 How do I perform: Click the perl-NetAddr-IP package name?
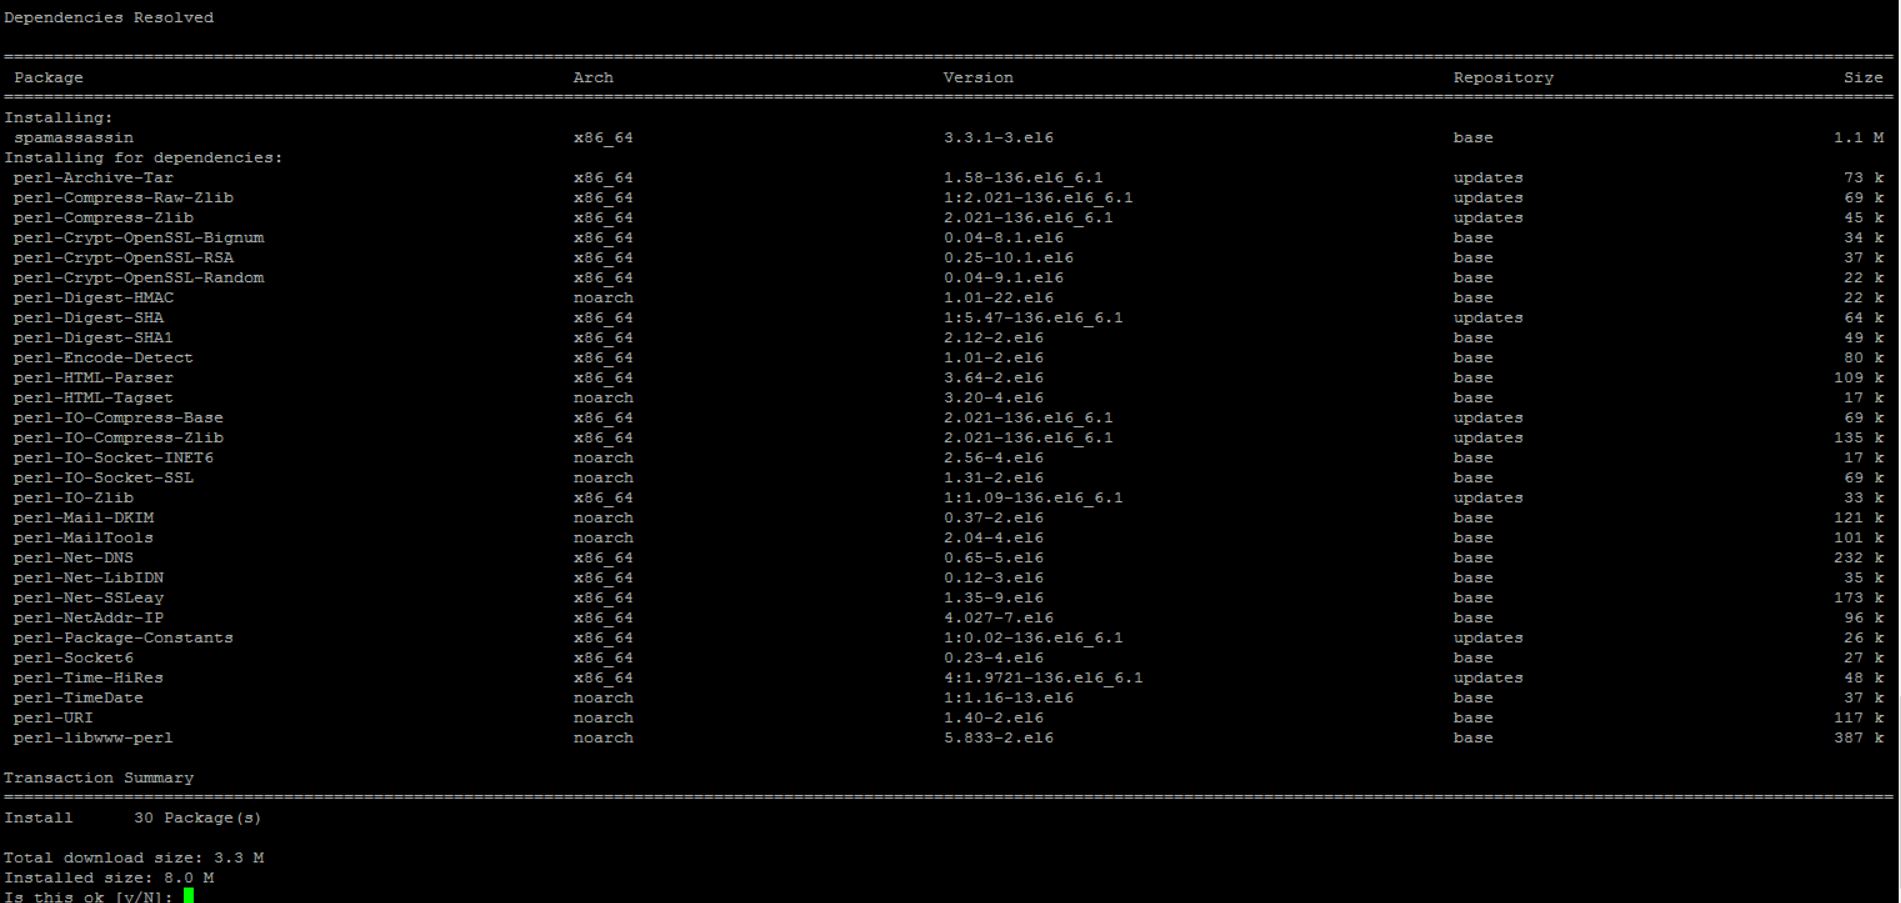pos(89,617)
